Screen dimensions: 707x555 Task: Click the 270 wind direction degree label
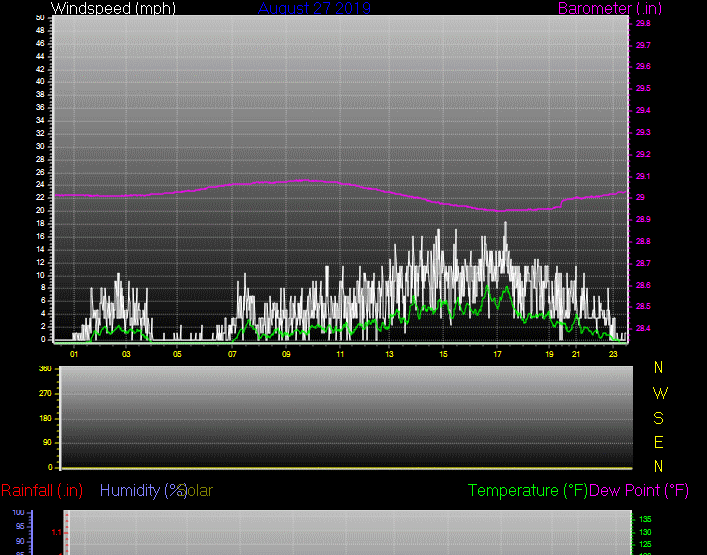tap(46, 394)
